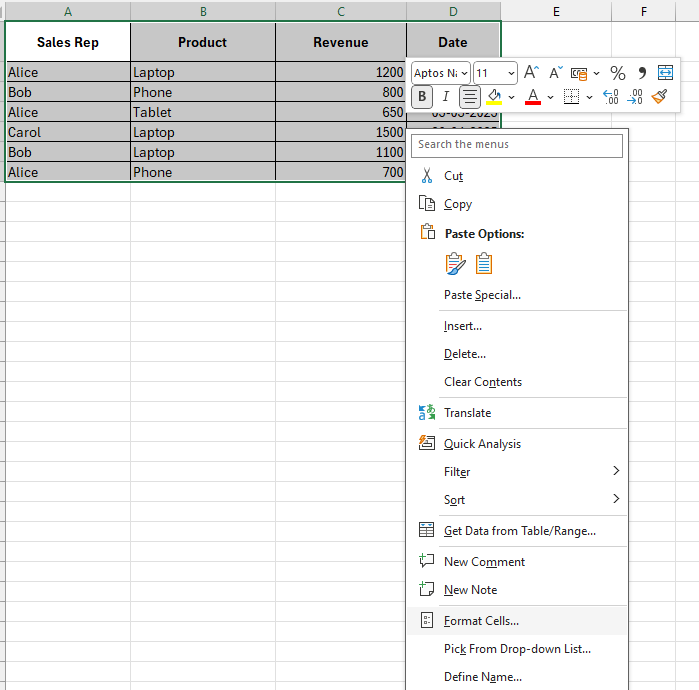Open Paste Special dialog
The image size is (699, 690).
517,295
